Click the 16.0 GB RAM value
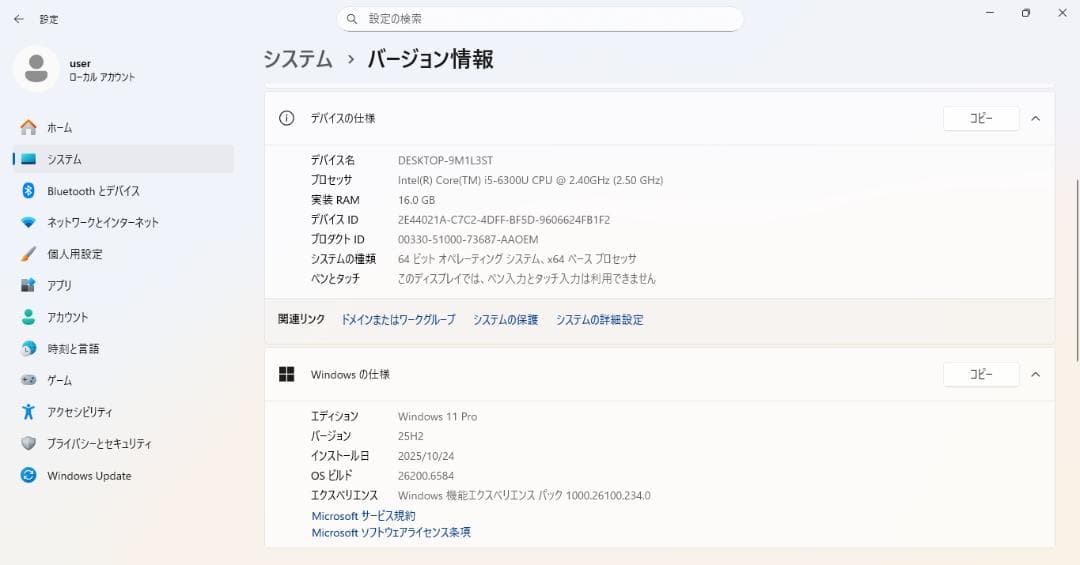This screenshot has width=1080, height=565. 417,200
